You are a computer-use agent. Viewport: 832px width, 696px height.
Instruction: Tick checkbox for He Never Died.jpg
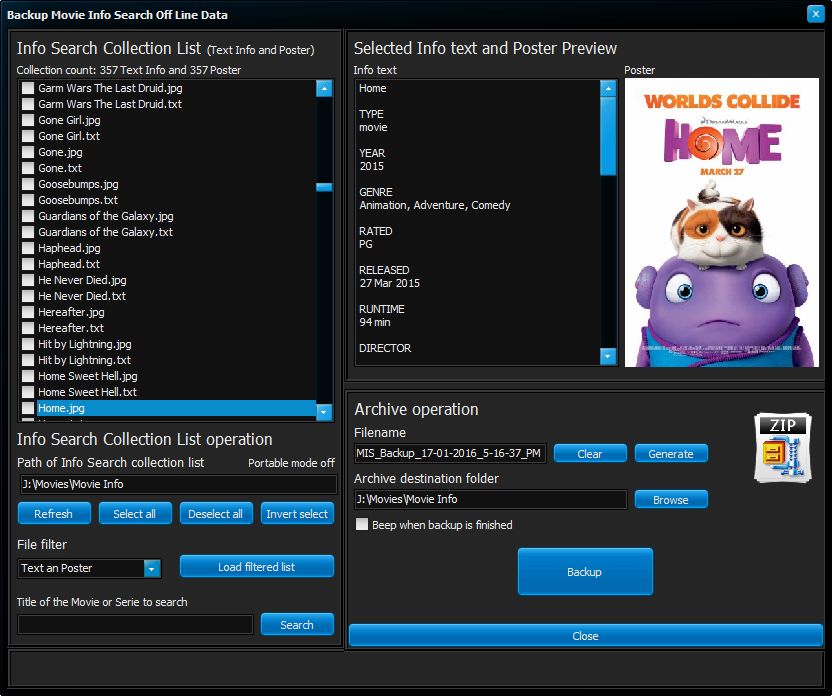28,280
